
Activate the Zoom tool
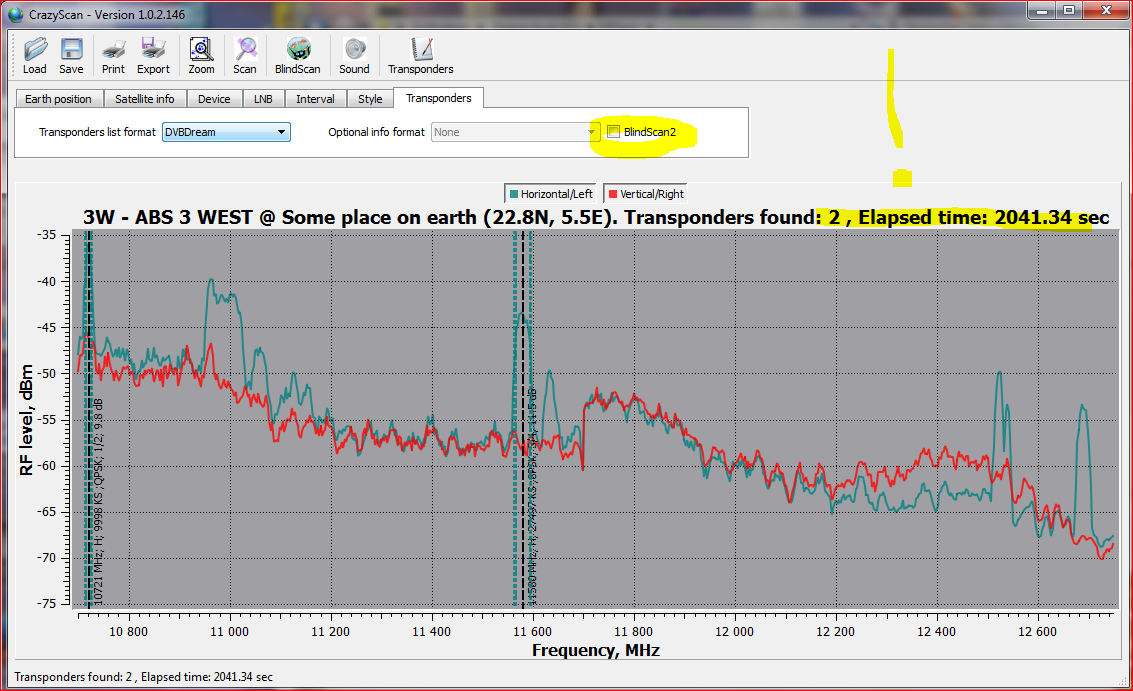[201, 49]
